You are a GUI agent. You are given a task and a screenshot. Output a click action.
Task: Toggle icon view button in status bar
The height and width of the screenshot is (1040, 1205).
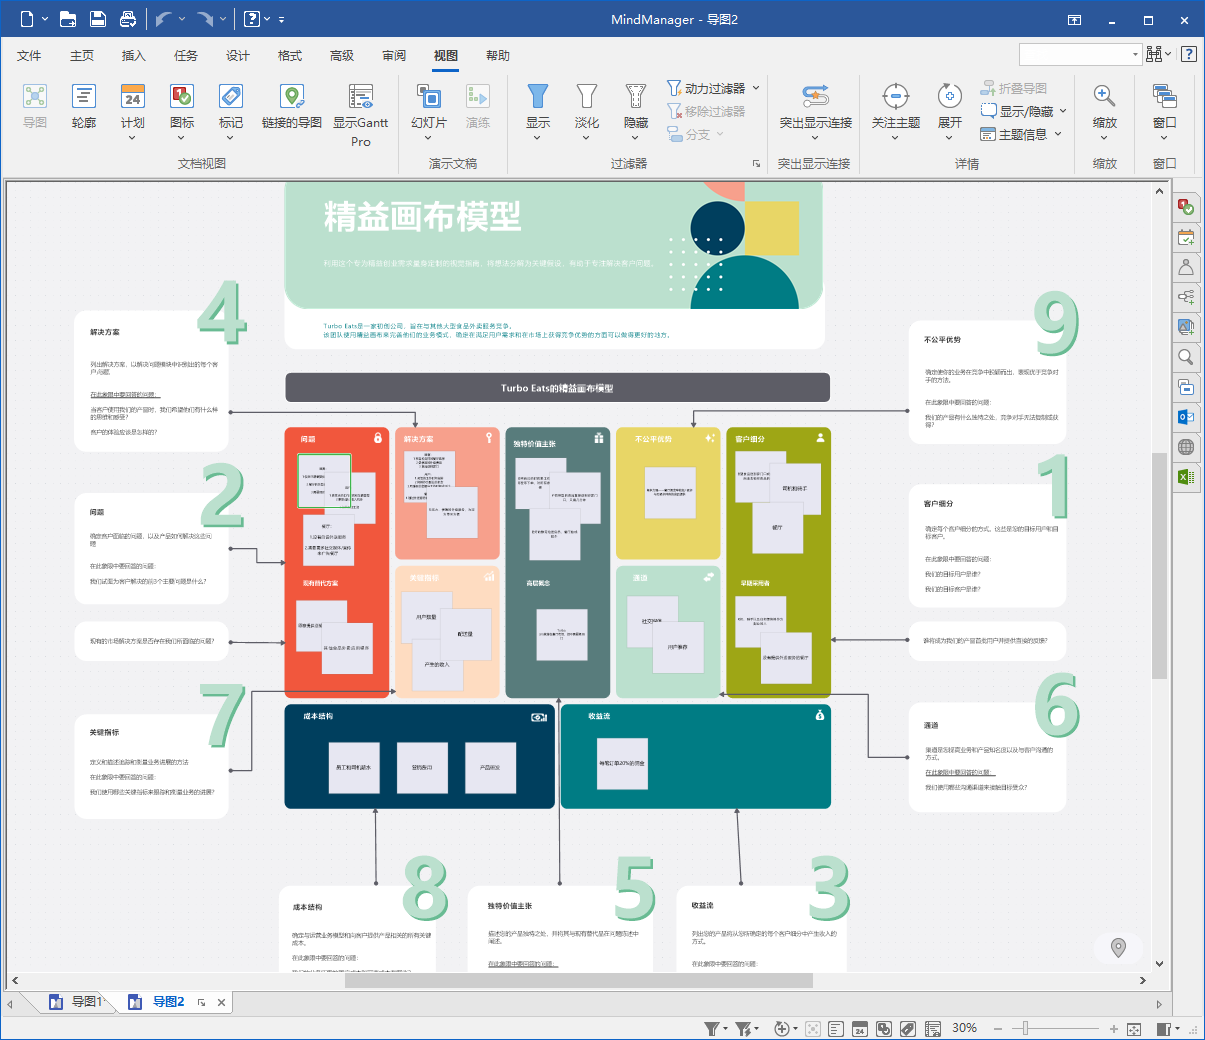click(884, 1029)
